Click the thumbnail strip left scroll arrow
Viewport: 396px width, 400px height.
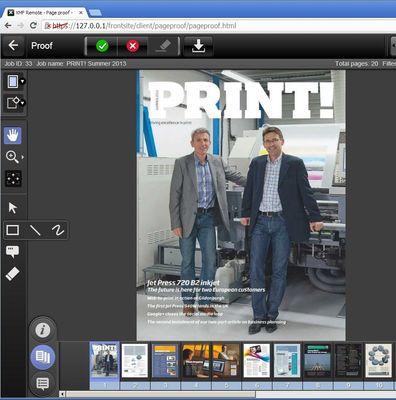click(x=62, y=394)
